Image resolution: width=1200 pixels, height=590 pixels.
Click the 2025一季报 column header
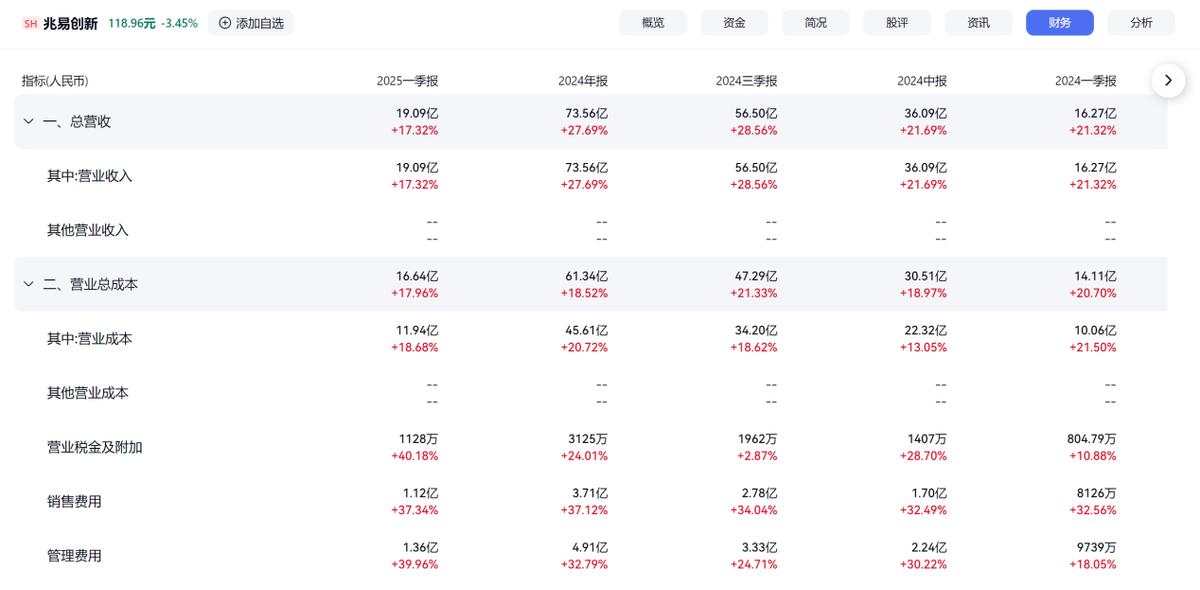407,81
